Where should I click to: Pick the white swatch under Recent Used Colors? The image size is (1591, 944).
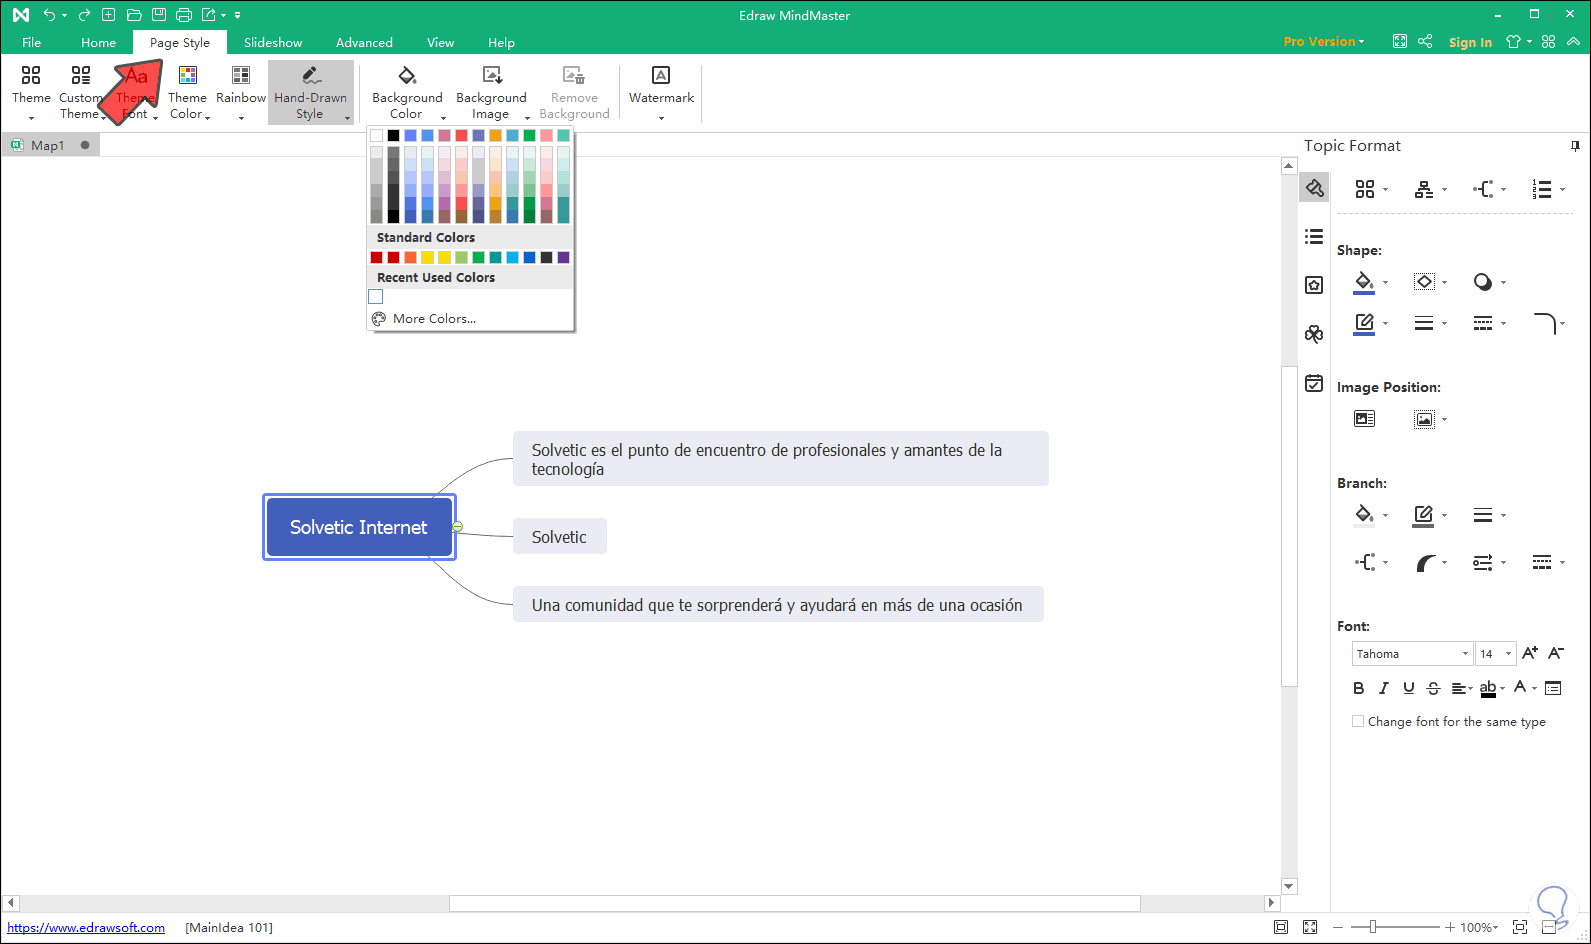point(376,297)
